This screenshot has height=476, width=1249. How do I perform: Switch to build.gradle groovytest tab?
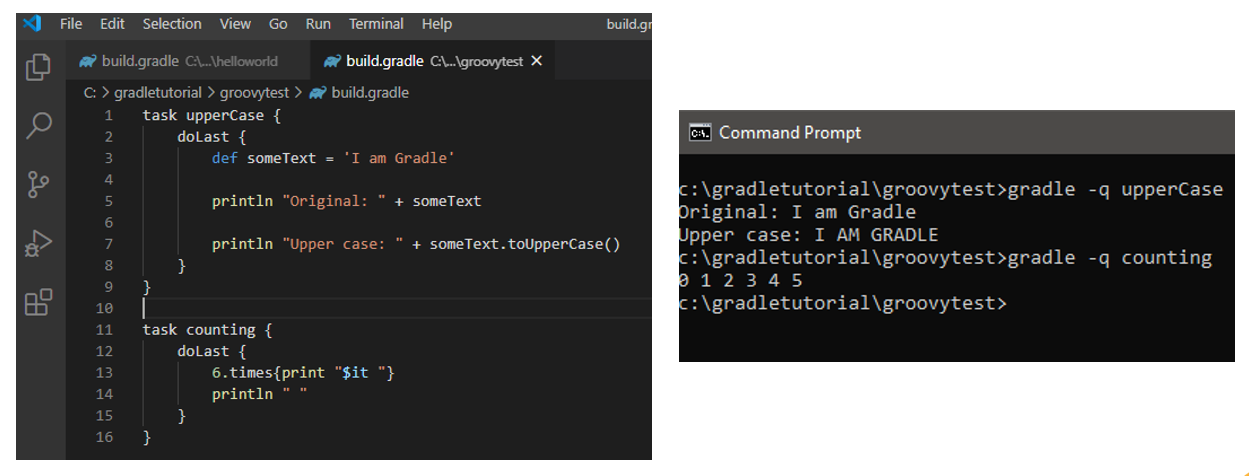point(431,61)
